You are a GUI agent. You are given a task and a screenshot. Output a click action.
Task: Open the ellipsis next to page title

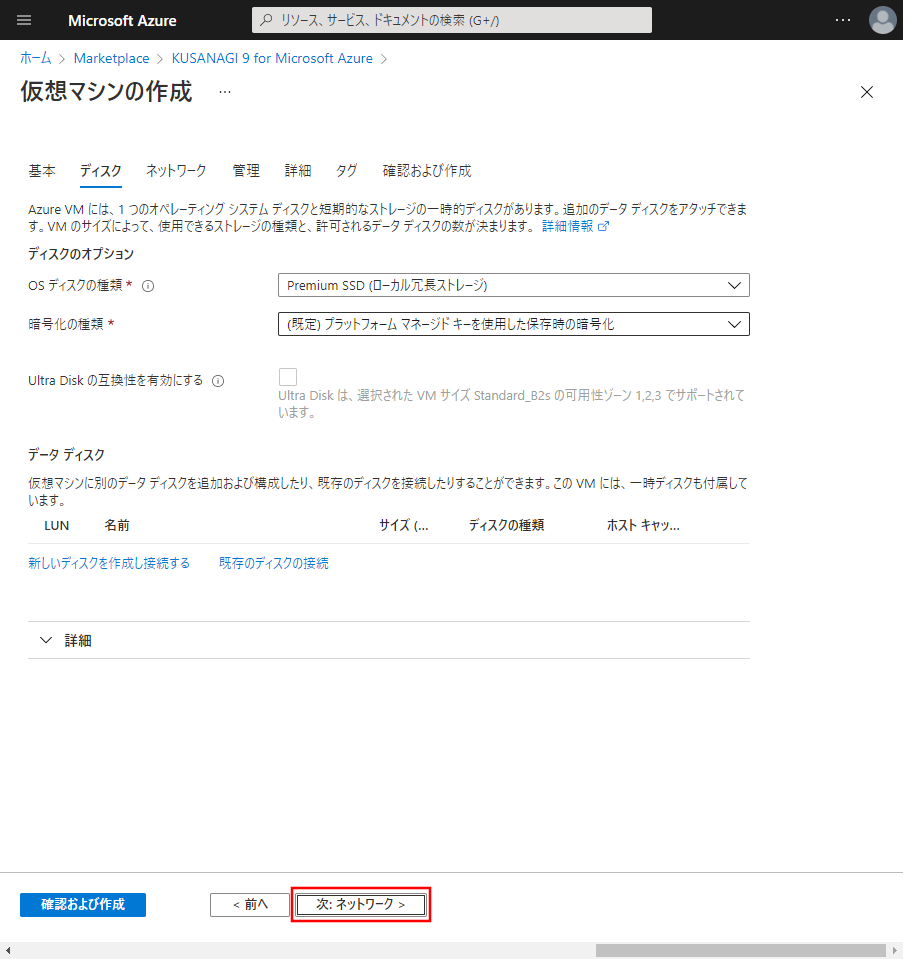point(225,92)
